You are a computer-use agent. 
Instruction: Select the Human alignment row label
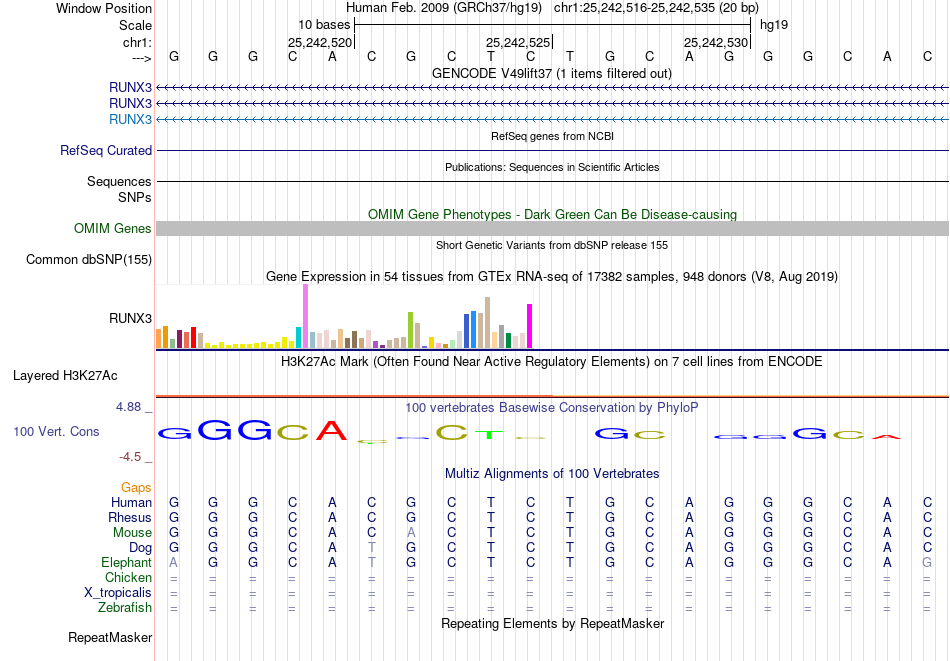(x=131, y=503)
